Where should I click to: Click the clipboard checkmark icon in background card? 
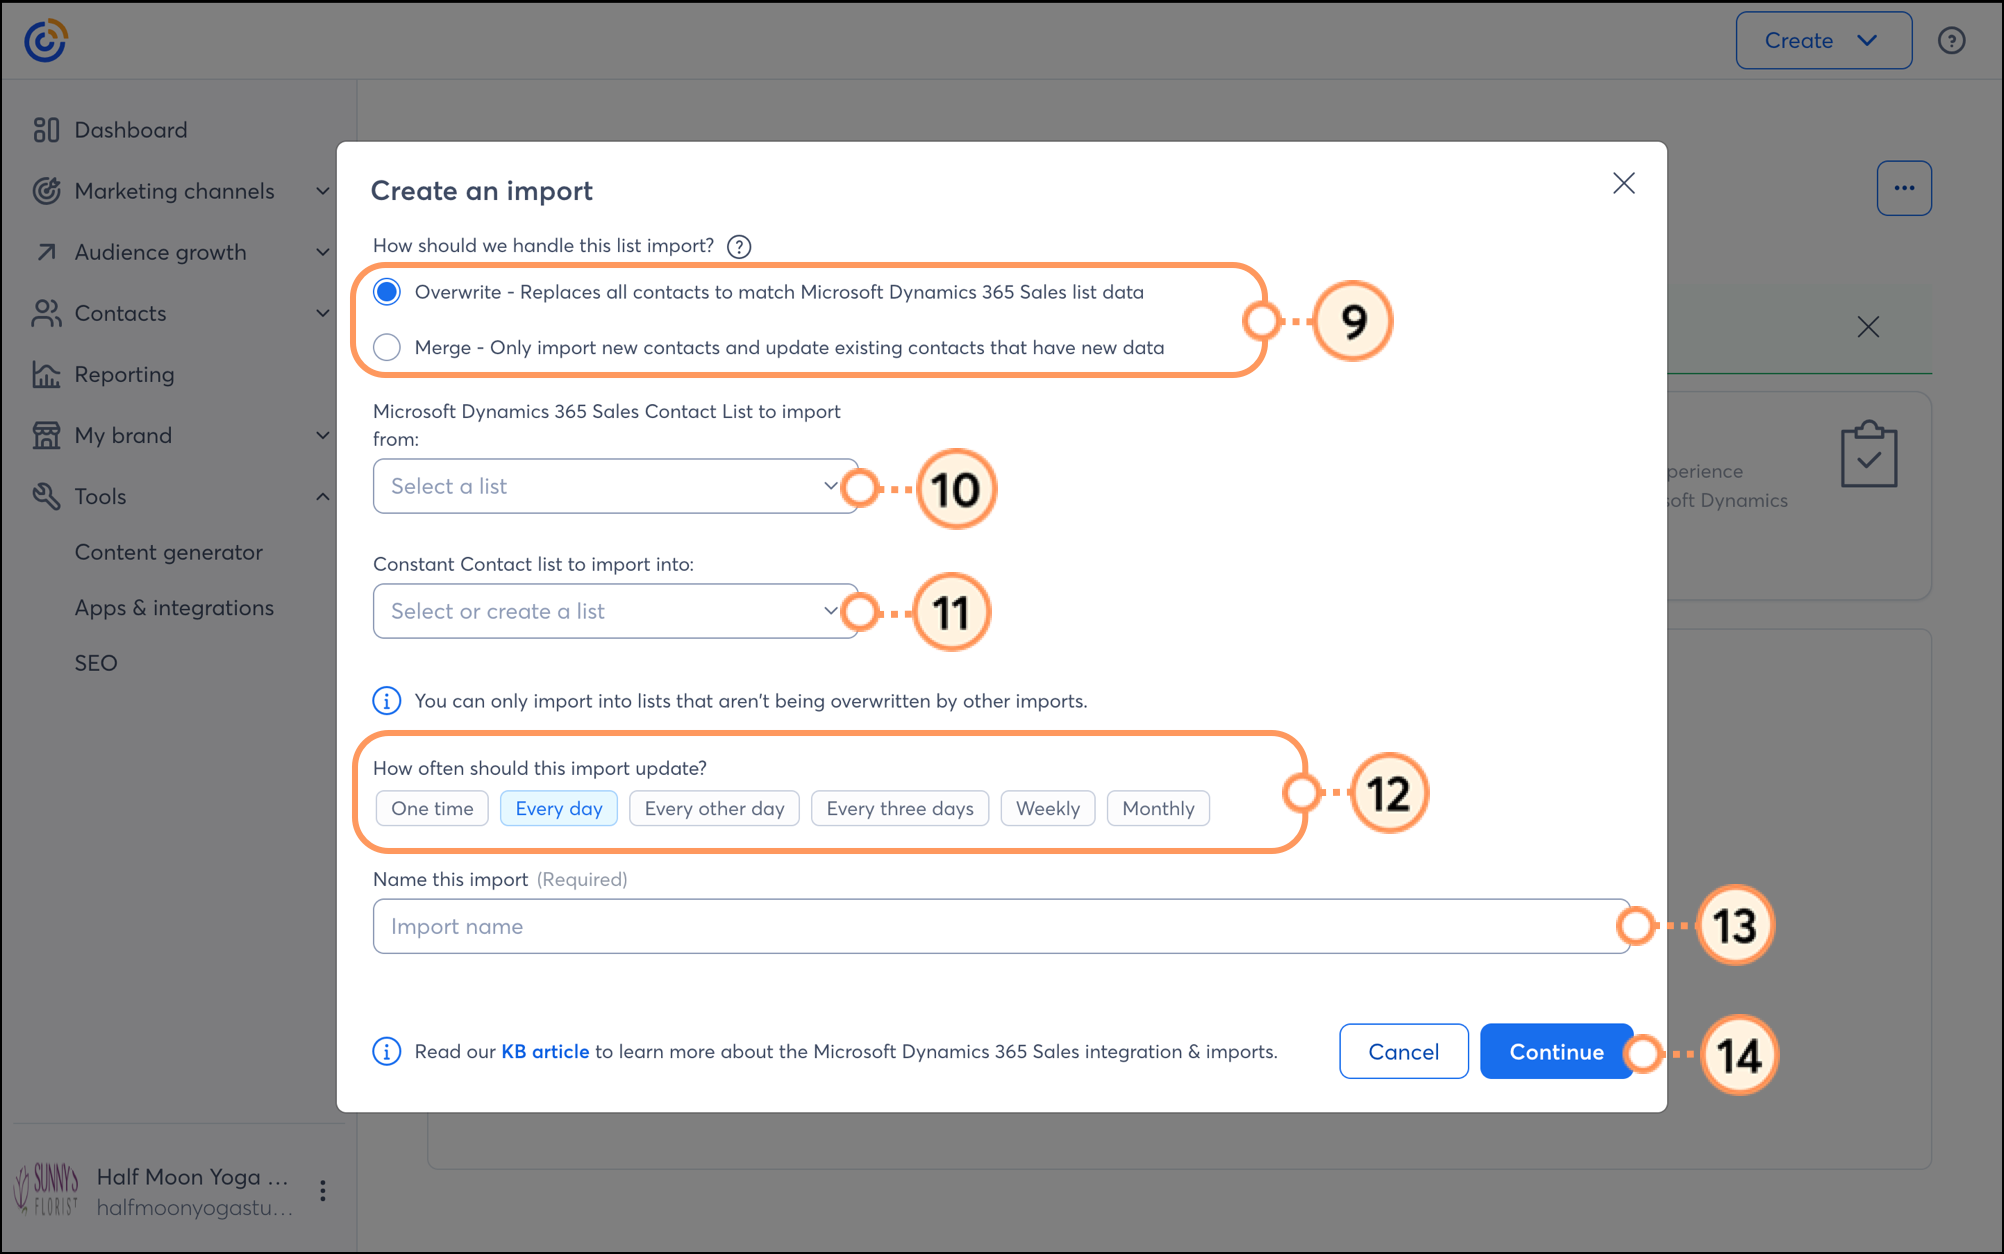coord(1869,454)
